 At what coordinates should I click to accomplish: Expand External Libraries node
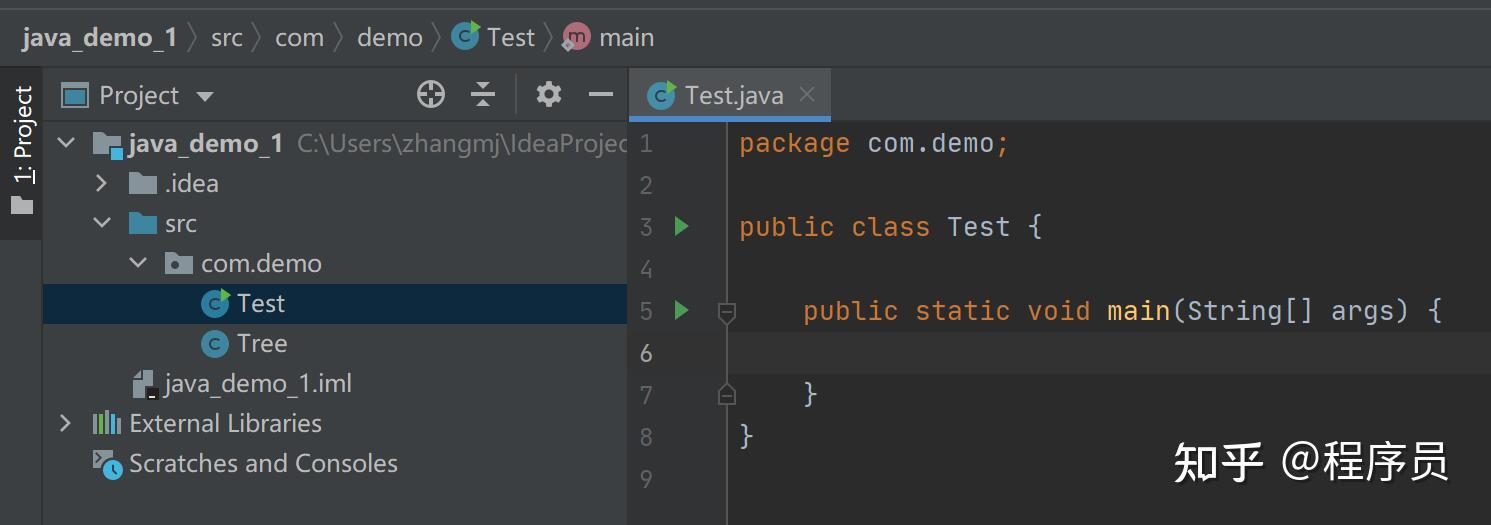(66, 424)
